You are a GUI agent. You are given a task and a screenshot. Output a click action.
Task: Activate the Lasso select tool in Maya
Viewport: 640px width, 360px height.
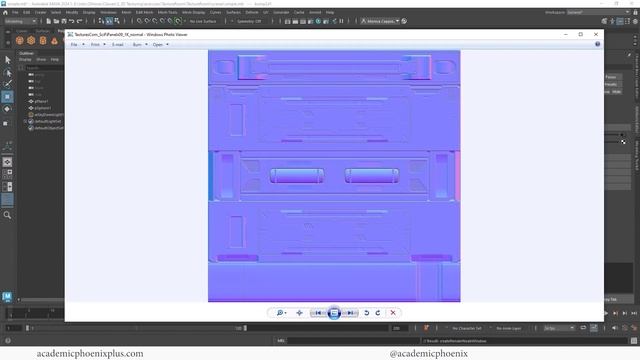[8, 73]
